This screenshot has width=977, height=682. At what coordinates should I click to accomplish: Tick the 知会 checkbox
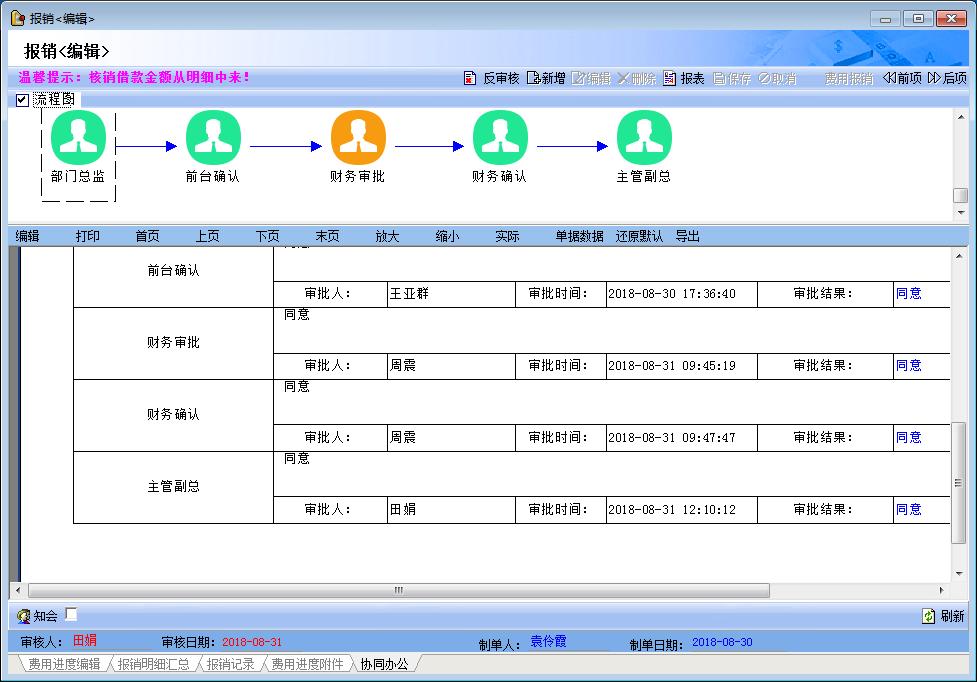pos(71,615)
